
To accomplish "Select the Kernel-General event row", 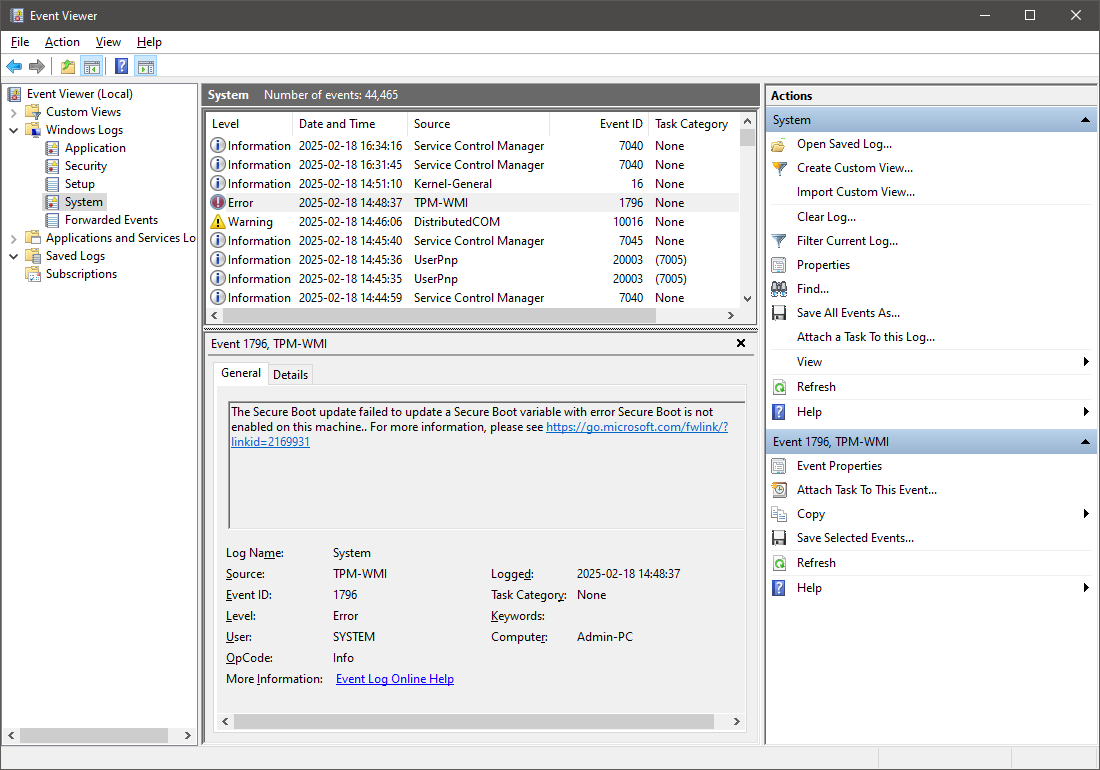I will click(x=474, y=184).
